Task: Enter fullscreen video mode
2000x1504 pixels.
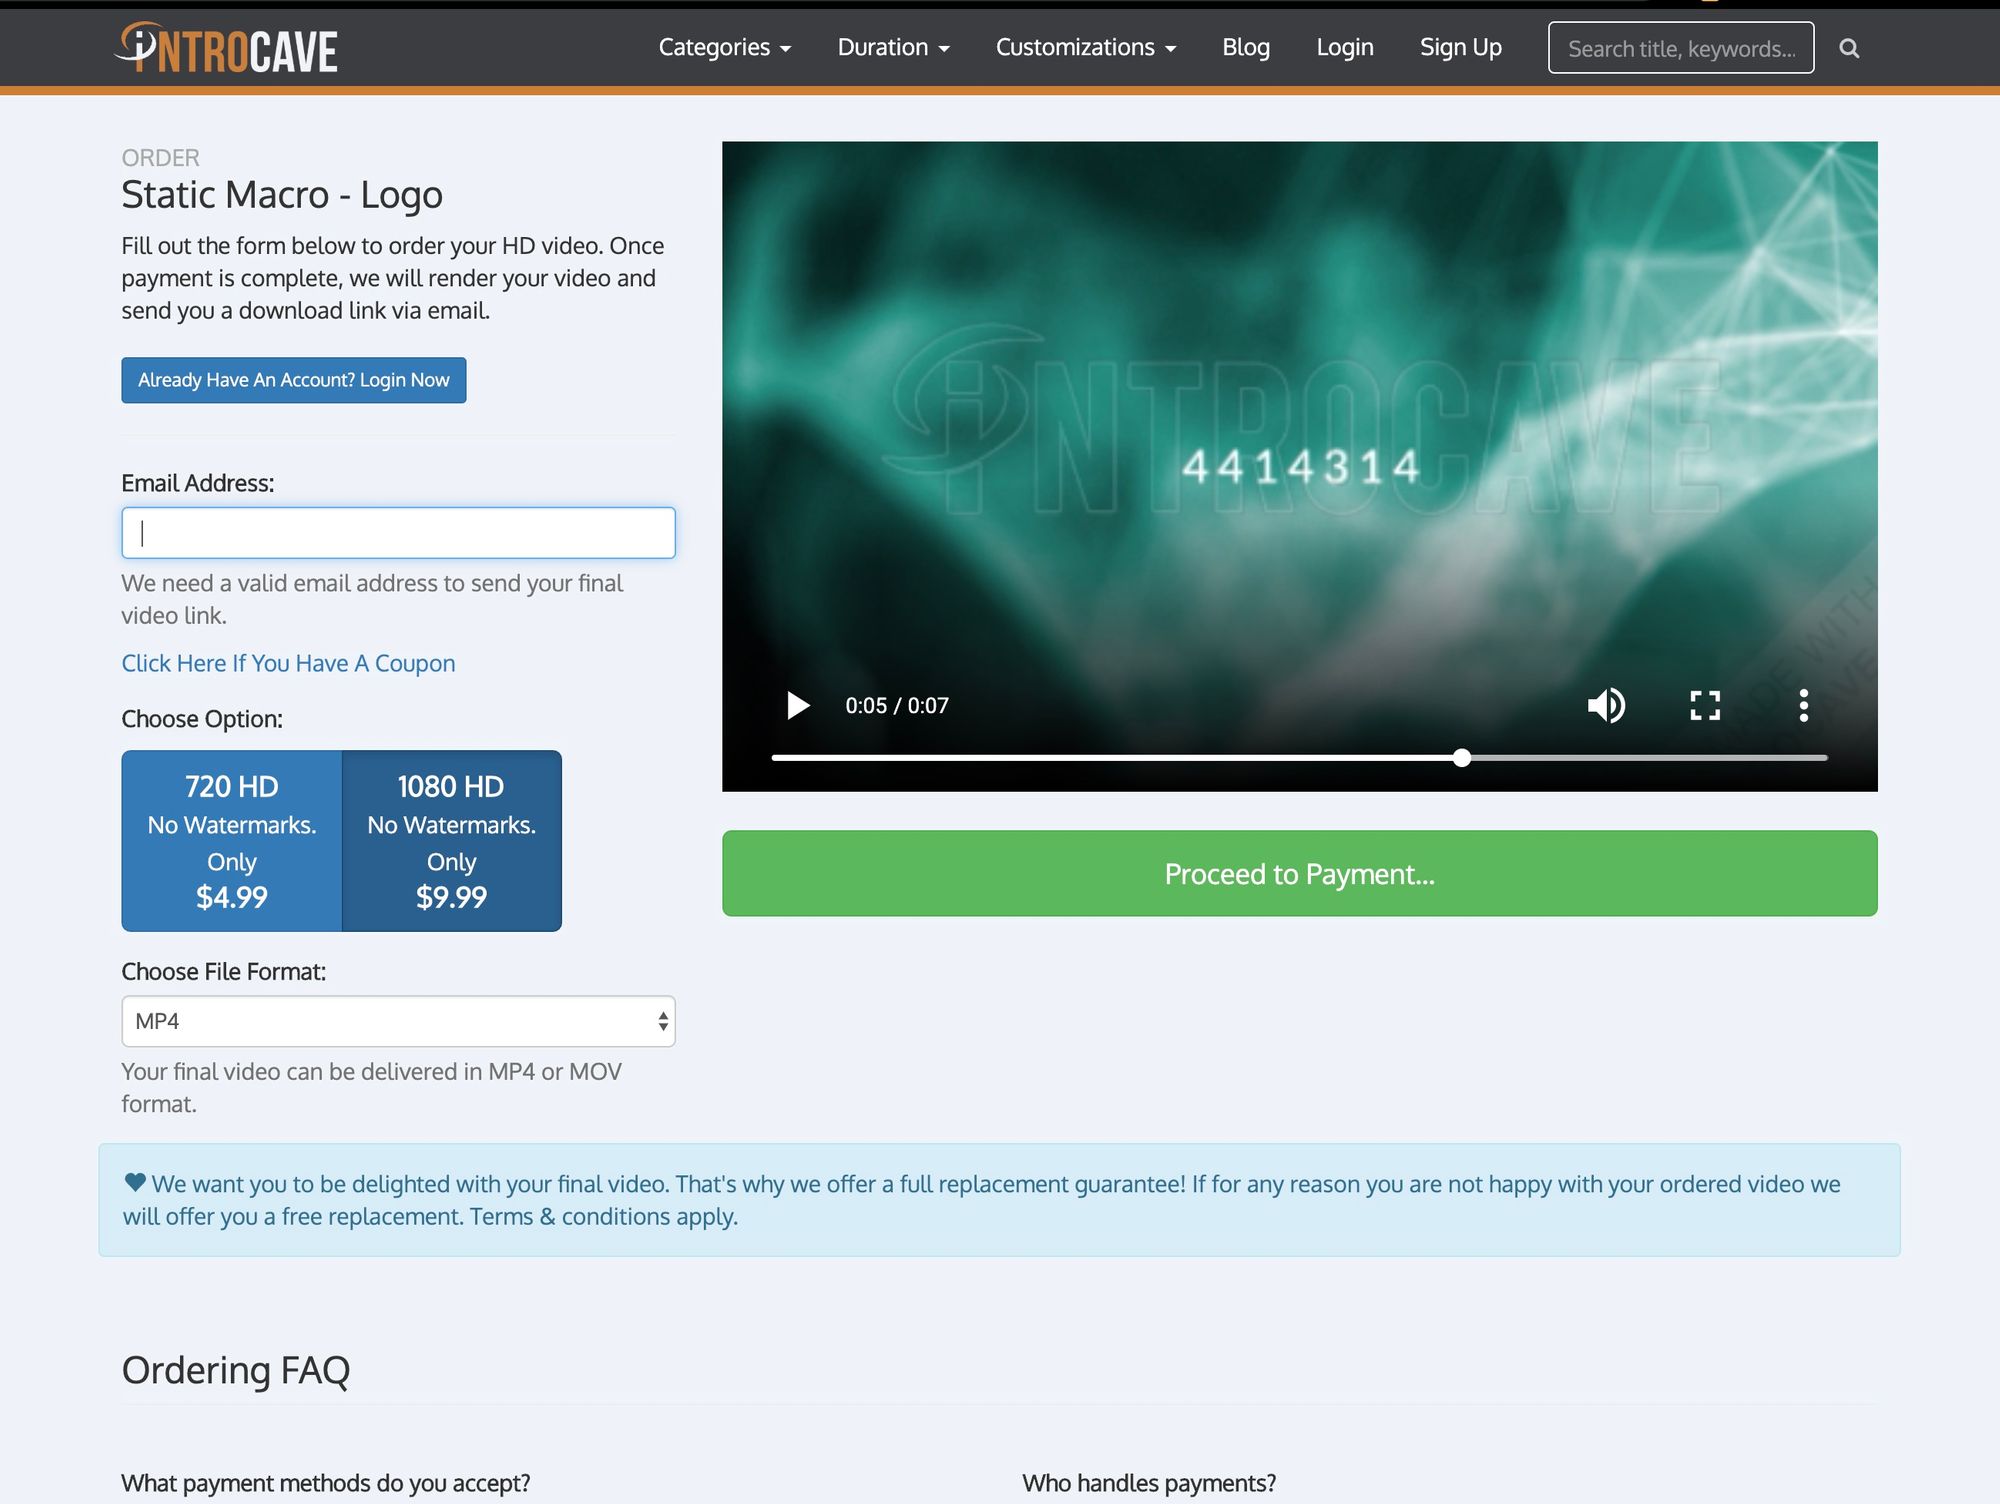Action: click(x=1705, y=706)
